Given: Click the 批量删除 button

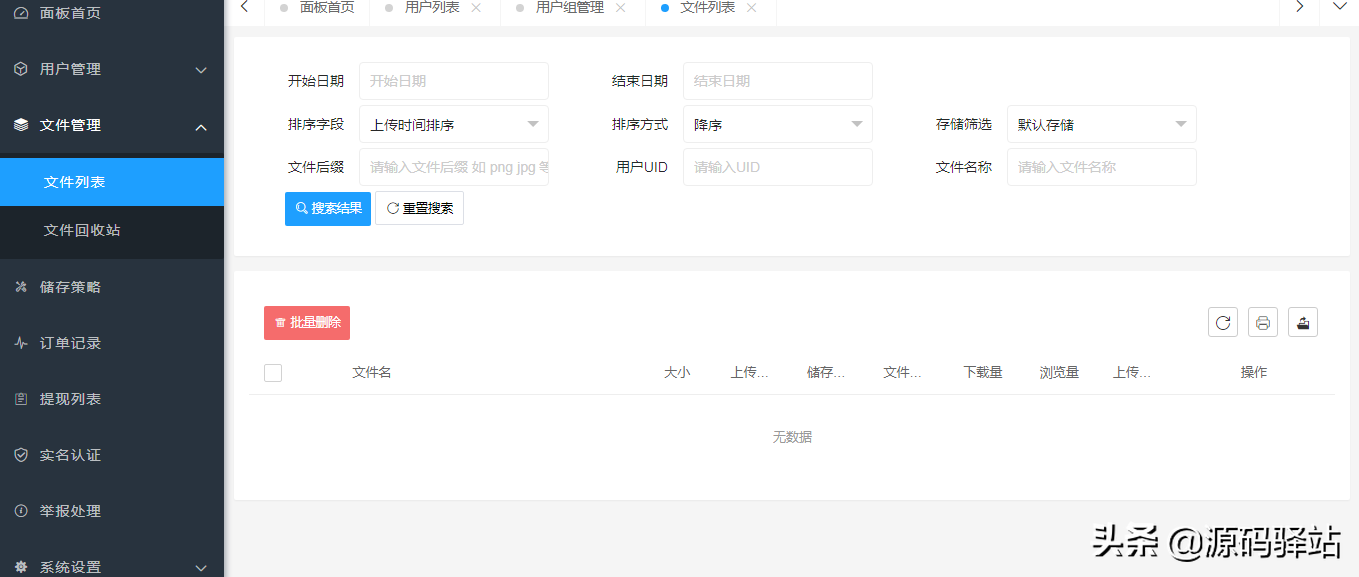Looking at the screenshot, I should pyautogui.click(x=307, y=323).
